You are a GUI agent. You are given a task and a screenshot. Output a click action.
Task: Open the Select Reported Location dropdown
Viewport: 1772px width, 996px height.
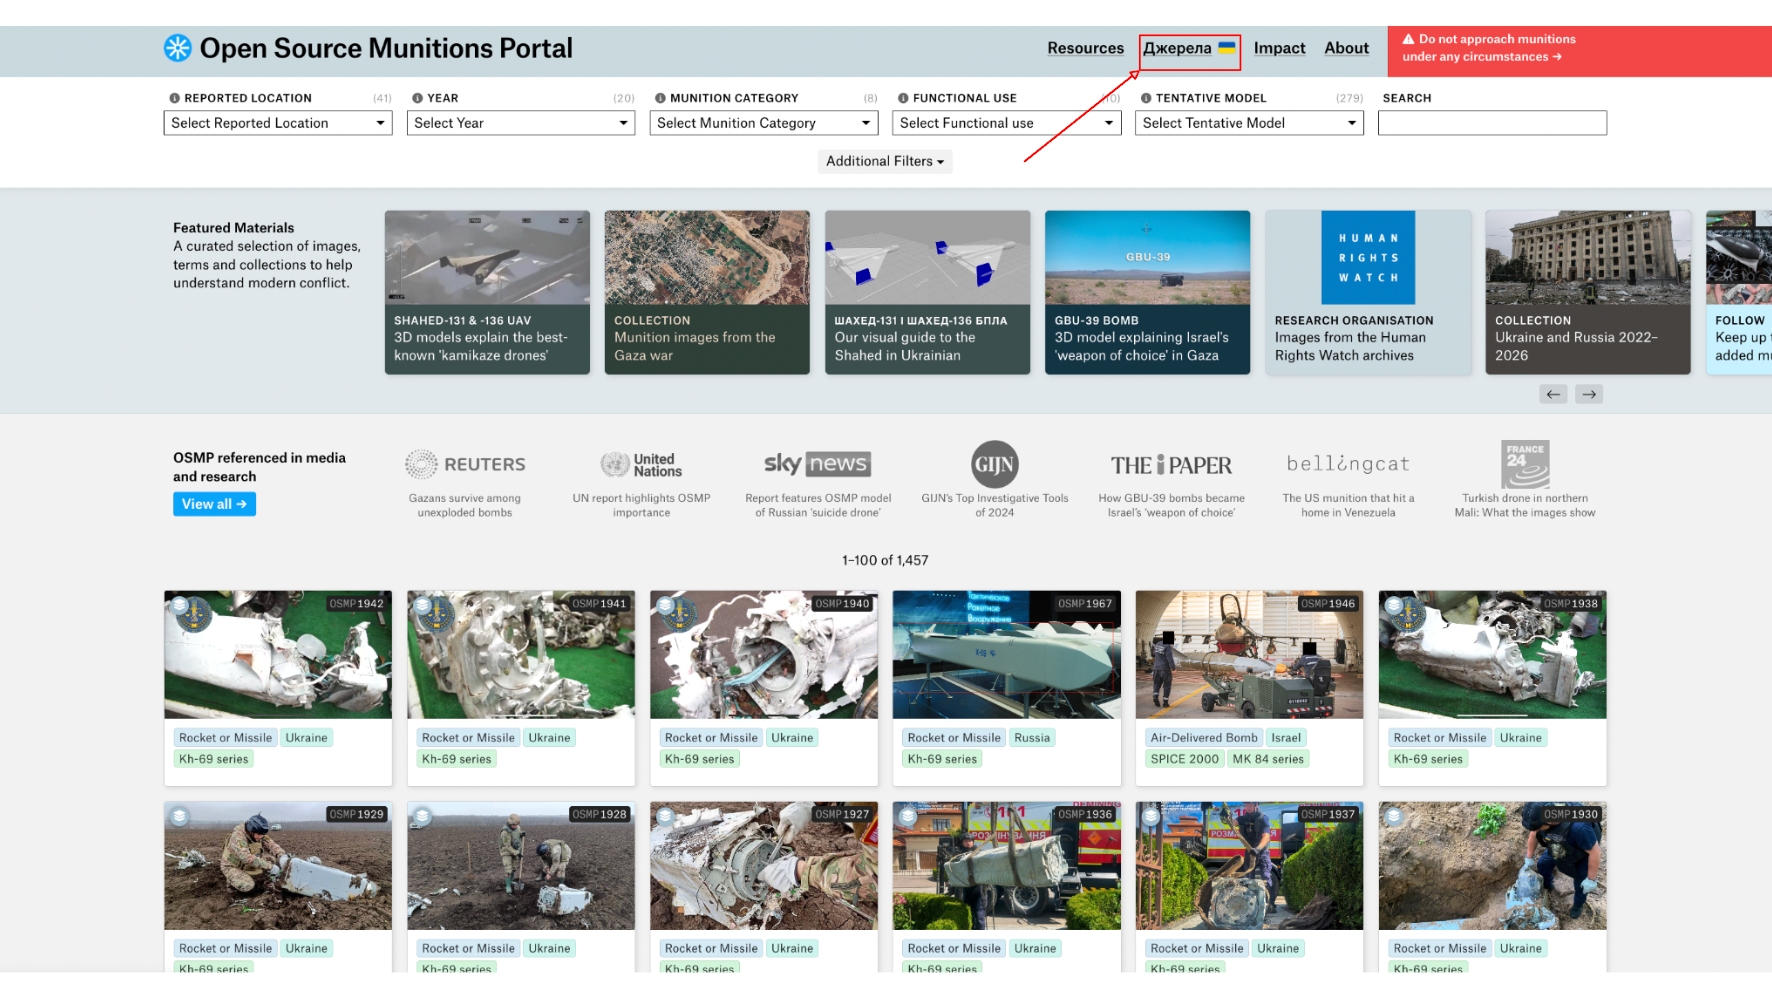coord(278,123)
